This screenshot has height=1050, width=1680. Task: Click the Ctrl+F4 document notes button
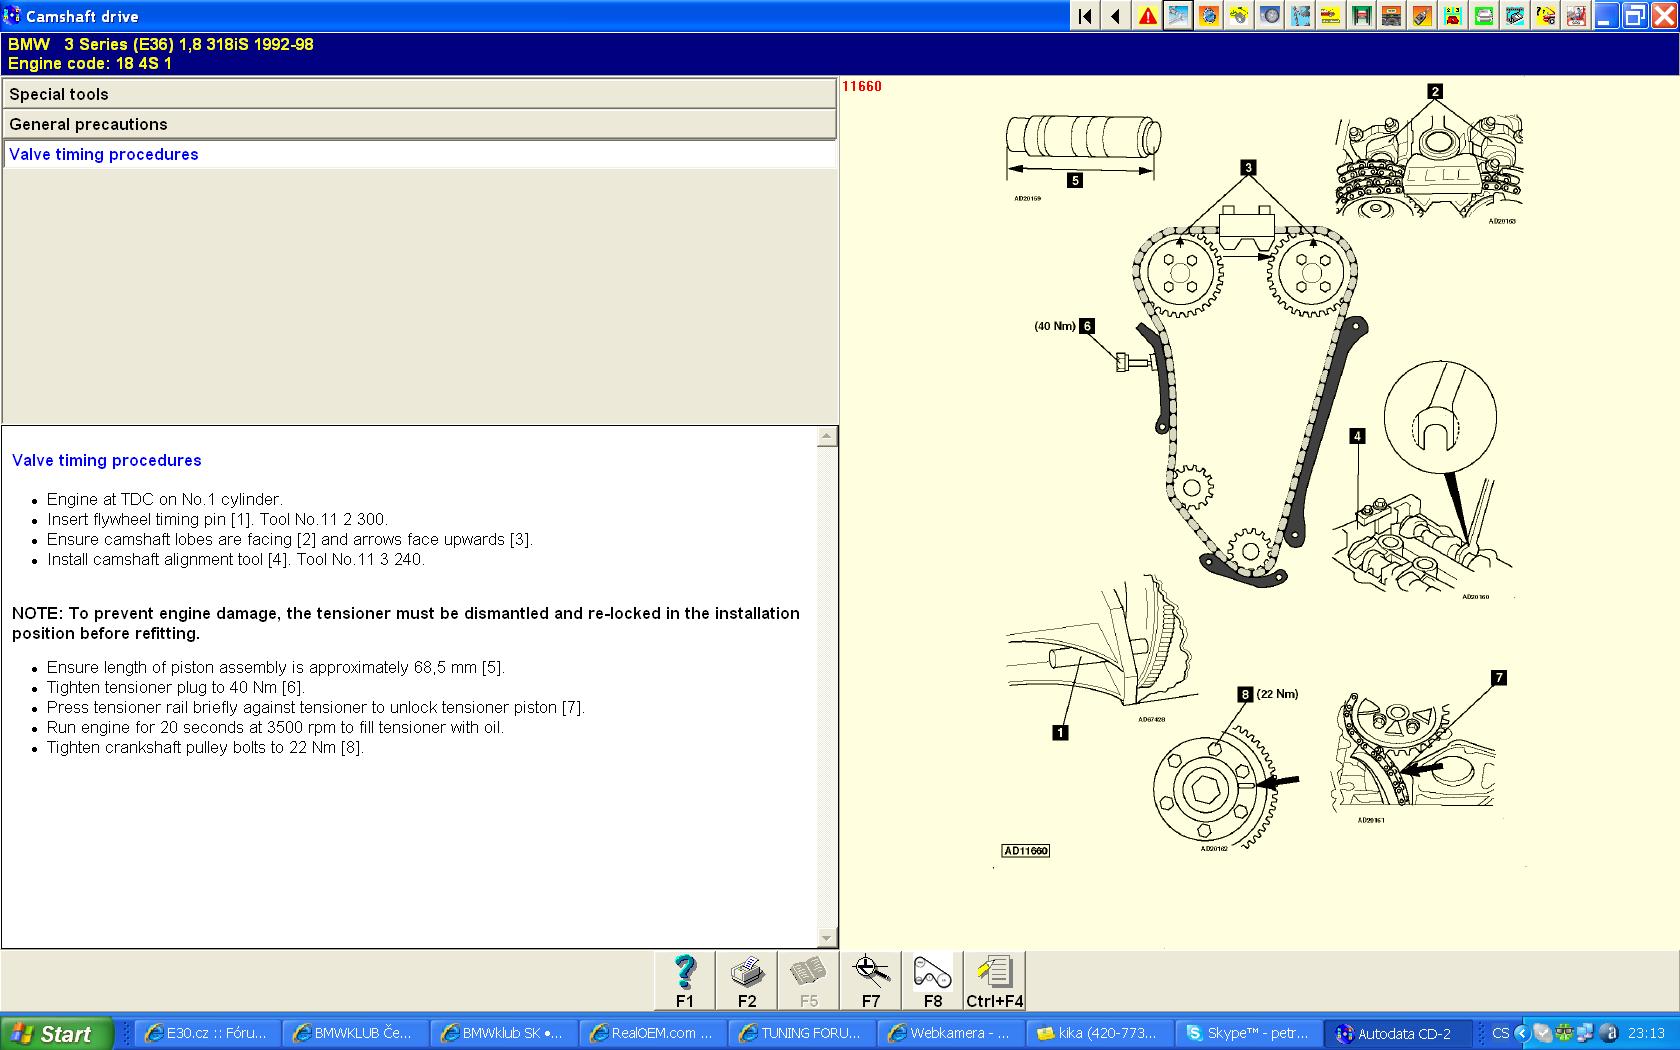995,980
